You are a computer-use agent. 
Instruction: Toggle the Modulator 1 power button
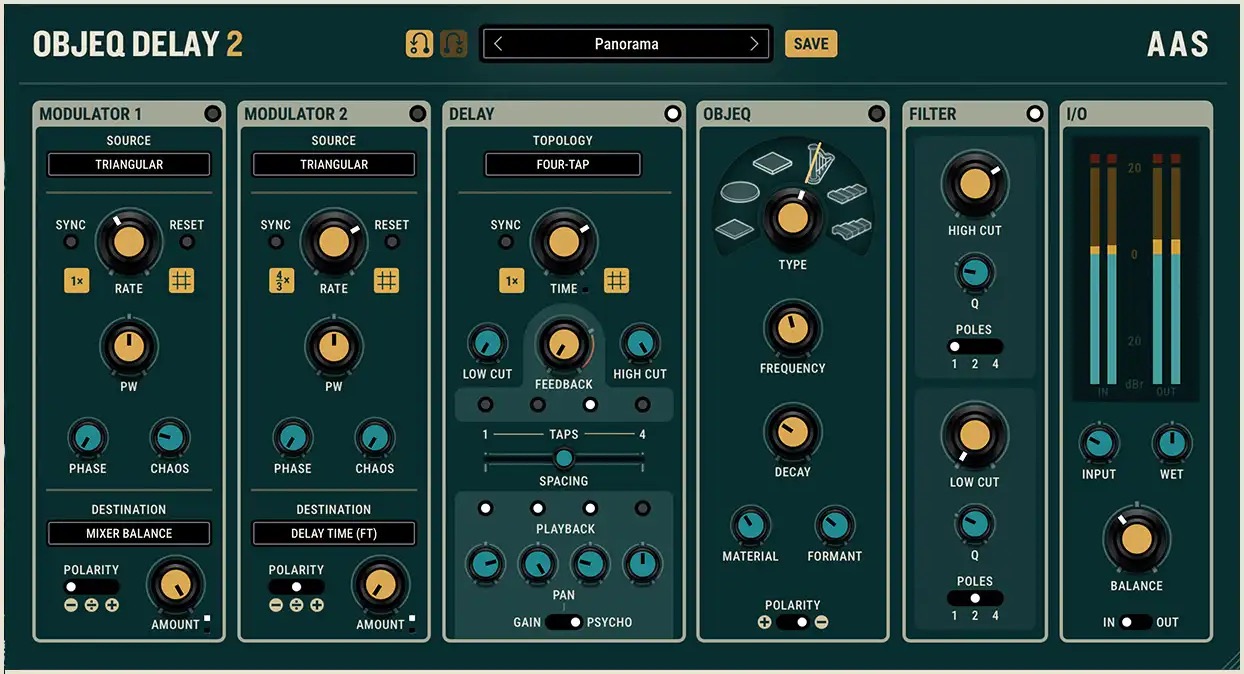tap(212, 114)
